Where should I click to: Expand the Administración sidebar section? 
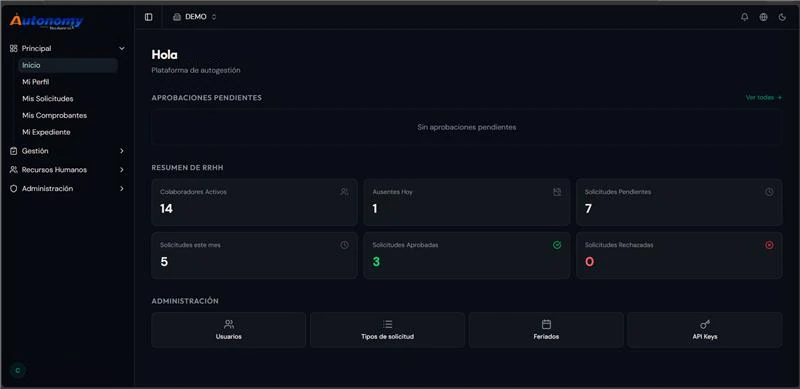click(x=67, y=188)
